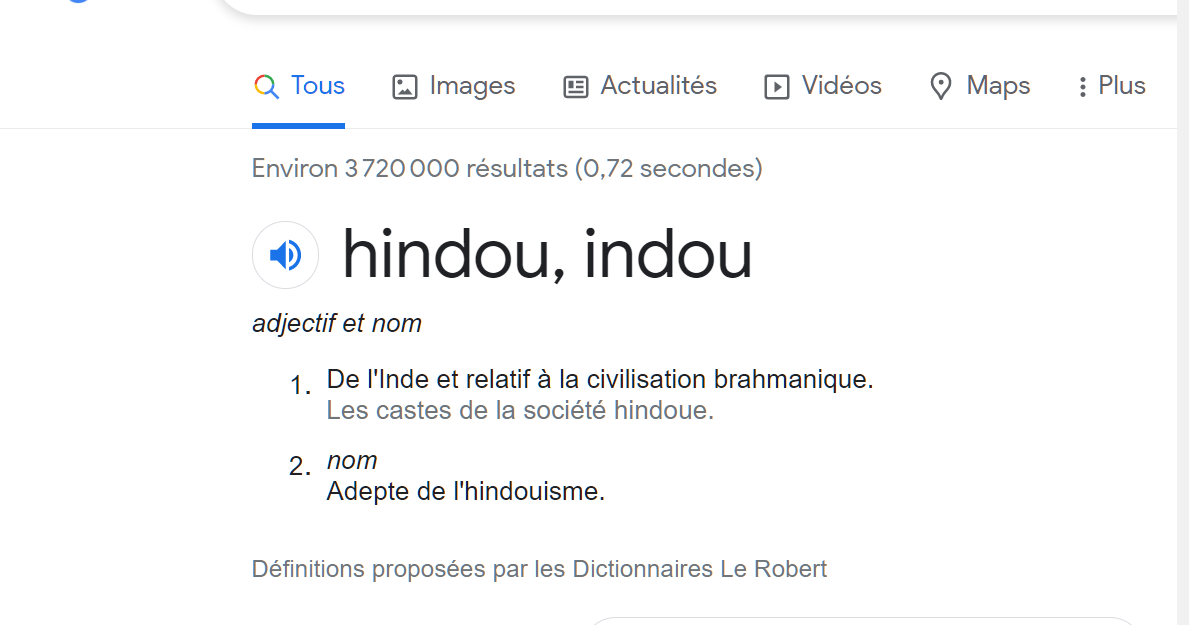Screen dimensions: 1189x625
Task: Play the pronunciation audio for hindou
Action: 285,255
